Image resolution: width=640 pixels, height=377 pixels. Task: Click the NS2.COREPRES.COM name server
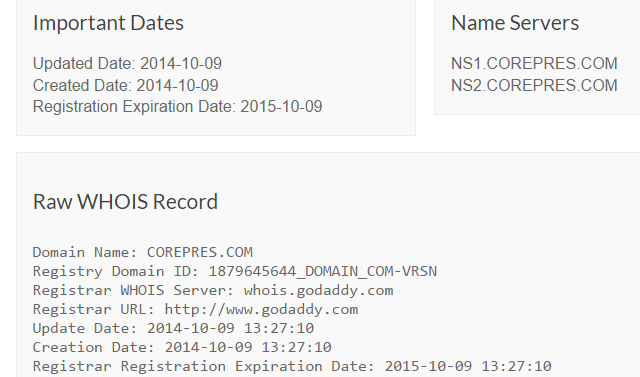pyautogui.click(x=534, y=86)
